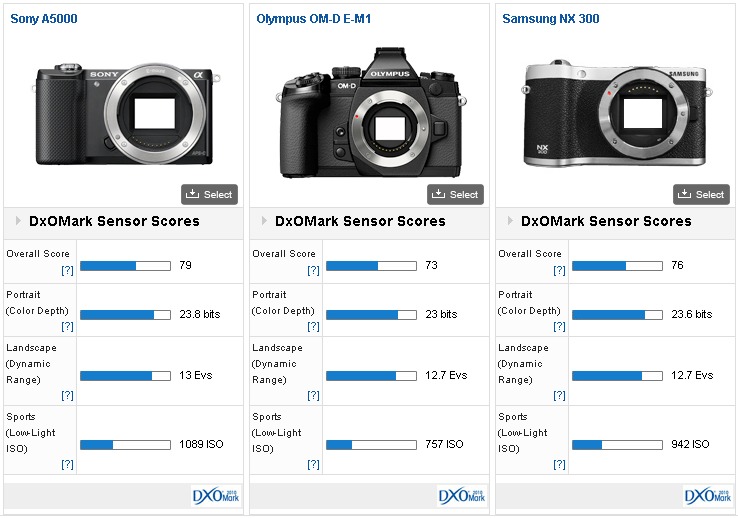Click Sony Portrait (Color Depth) label
The image size is (738, 518).
point(37,303)
